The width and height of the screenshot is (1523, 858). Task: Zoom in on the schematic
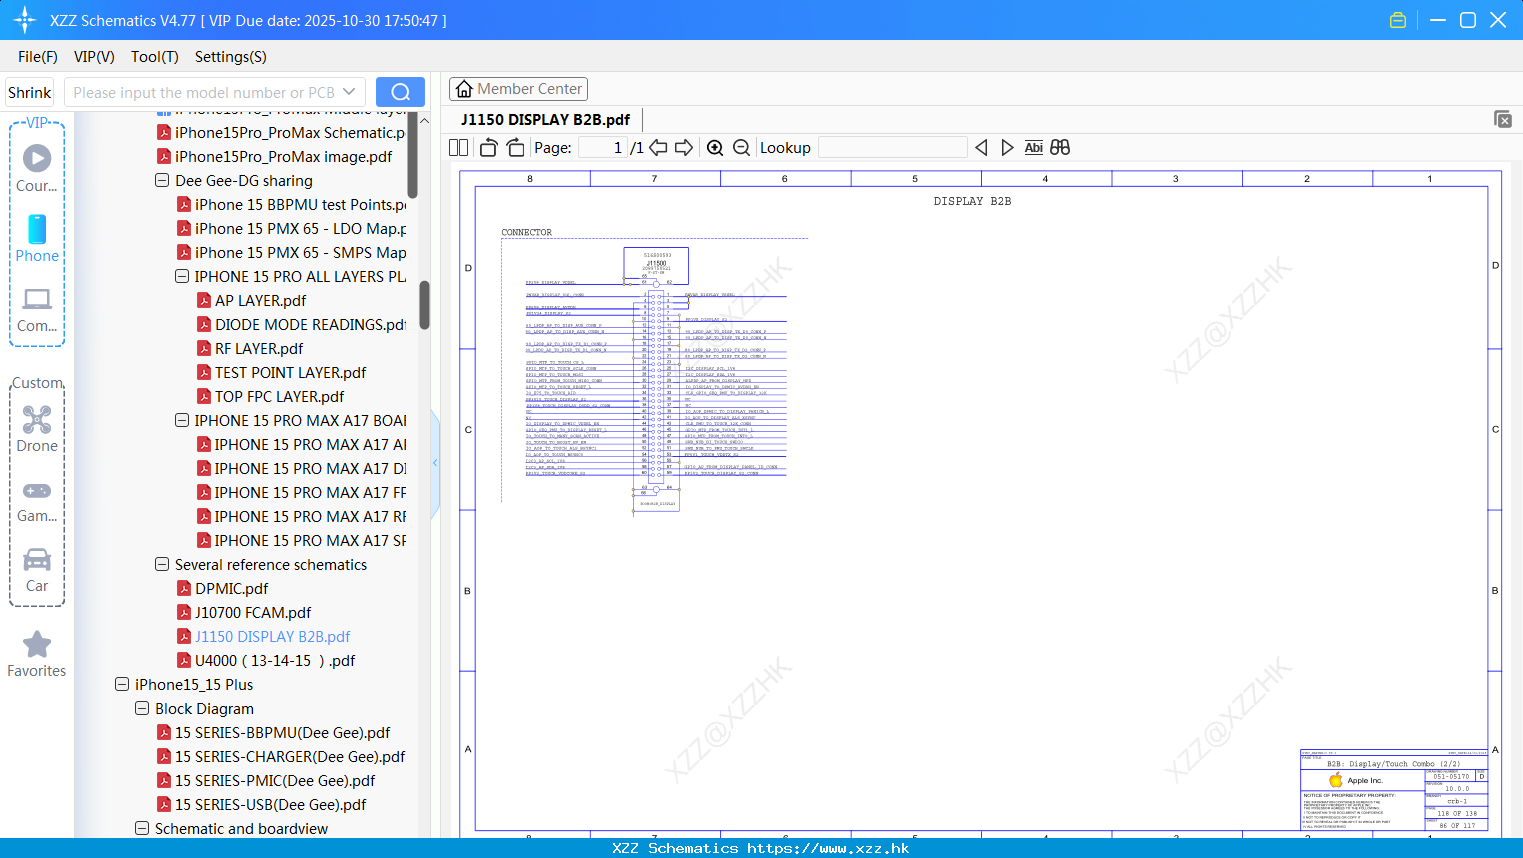(x=715, y=147)
